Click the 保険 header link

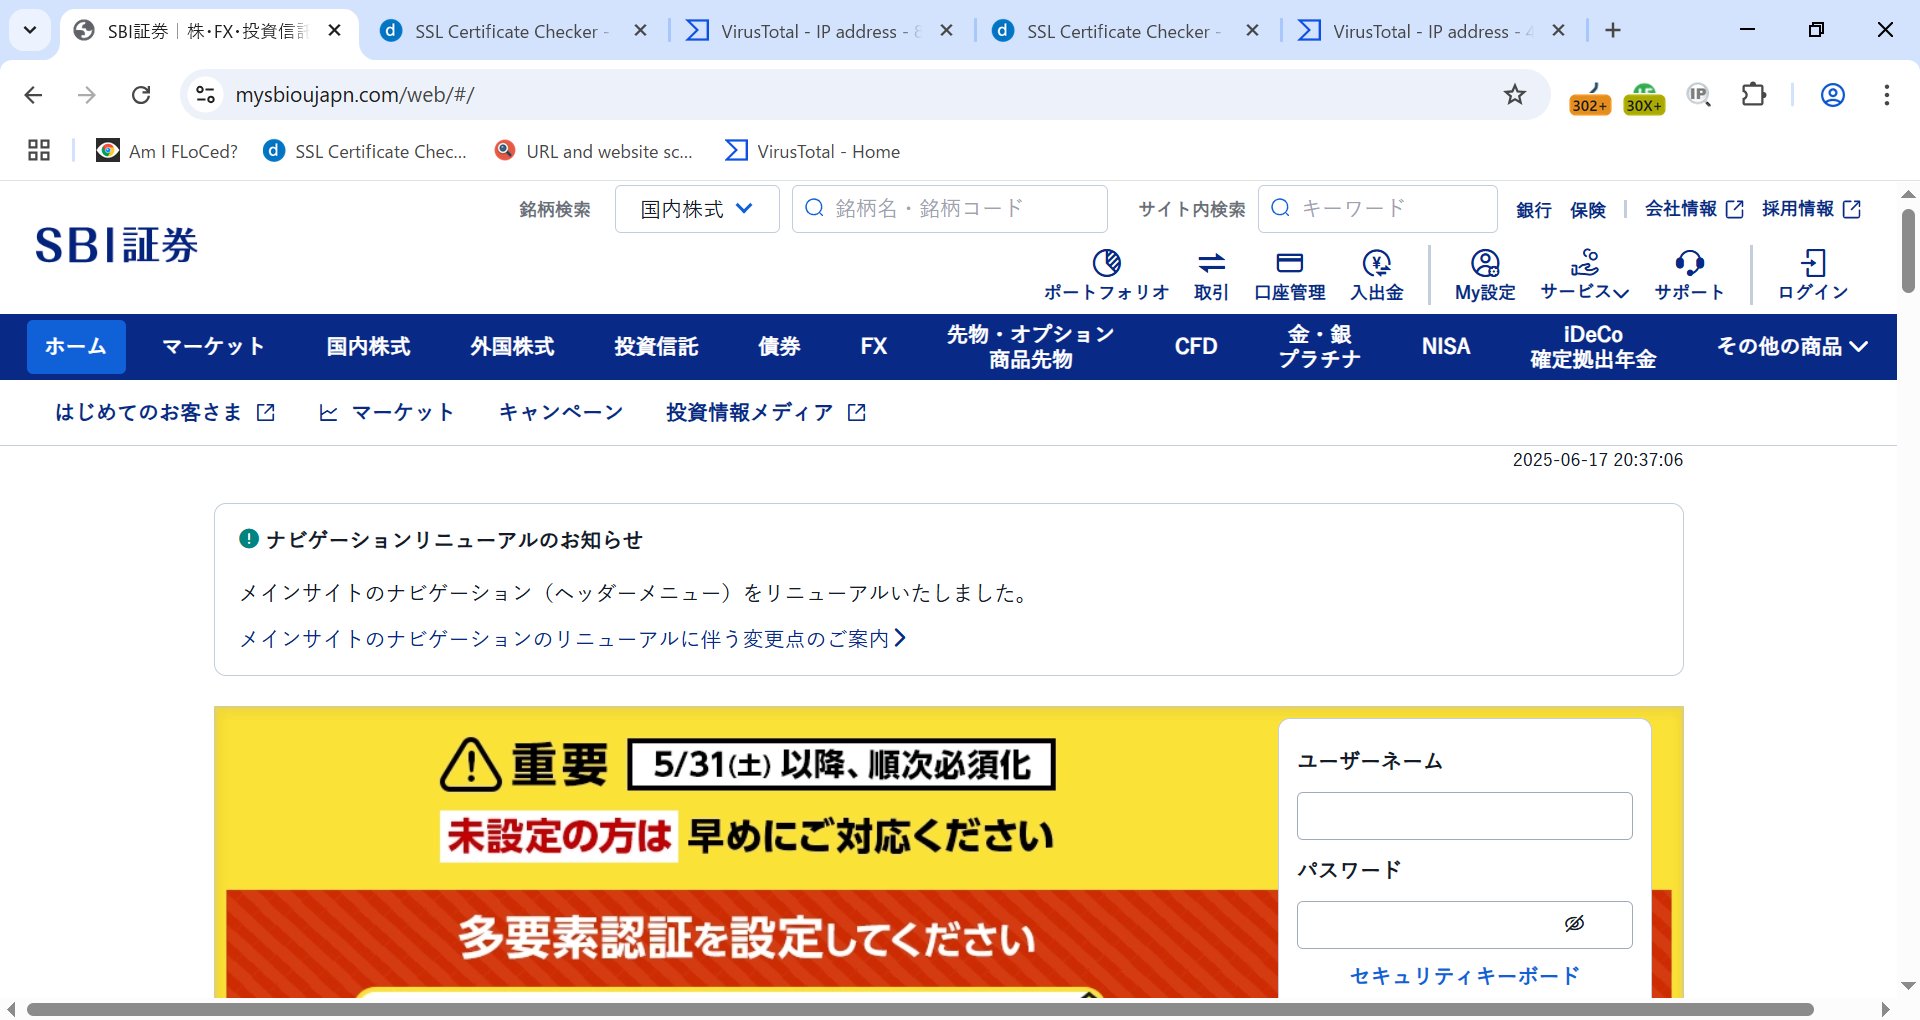click(x=1588, y=209)
